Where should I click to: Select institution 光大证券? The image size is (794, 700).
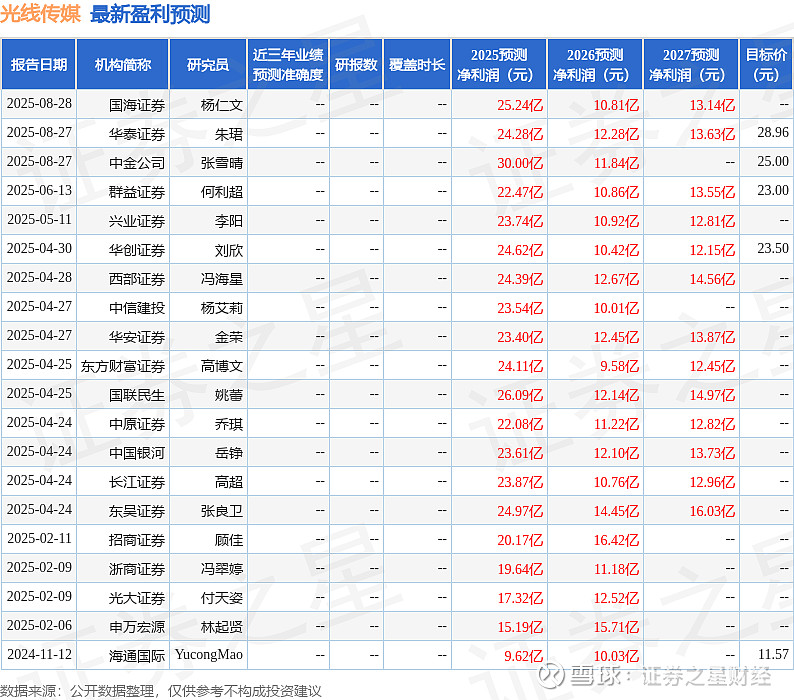[x=137, y=598]
